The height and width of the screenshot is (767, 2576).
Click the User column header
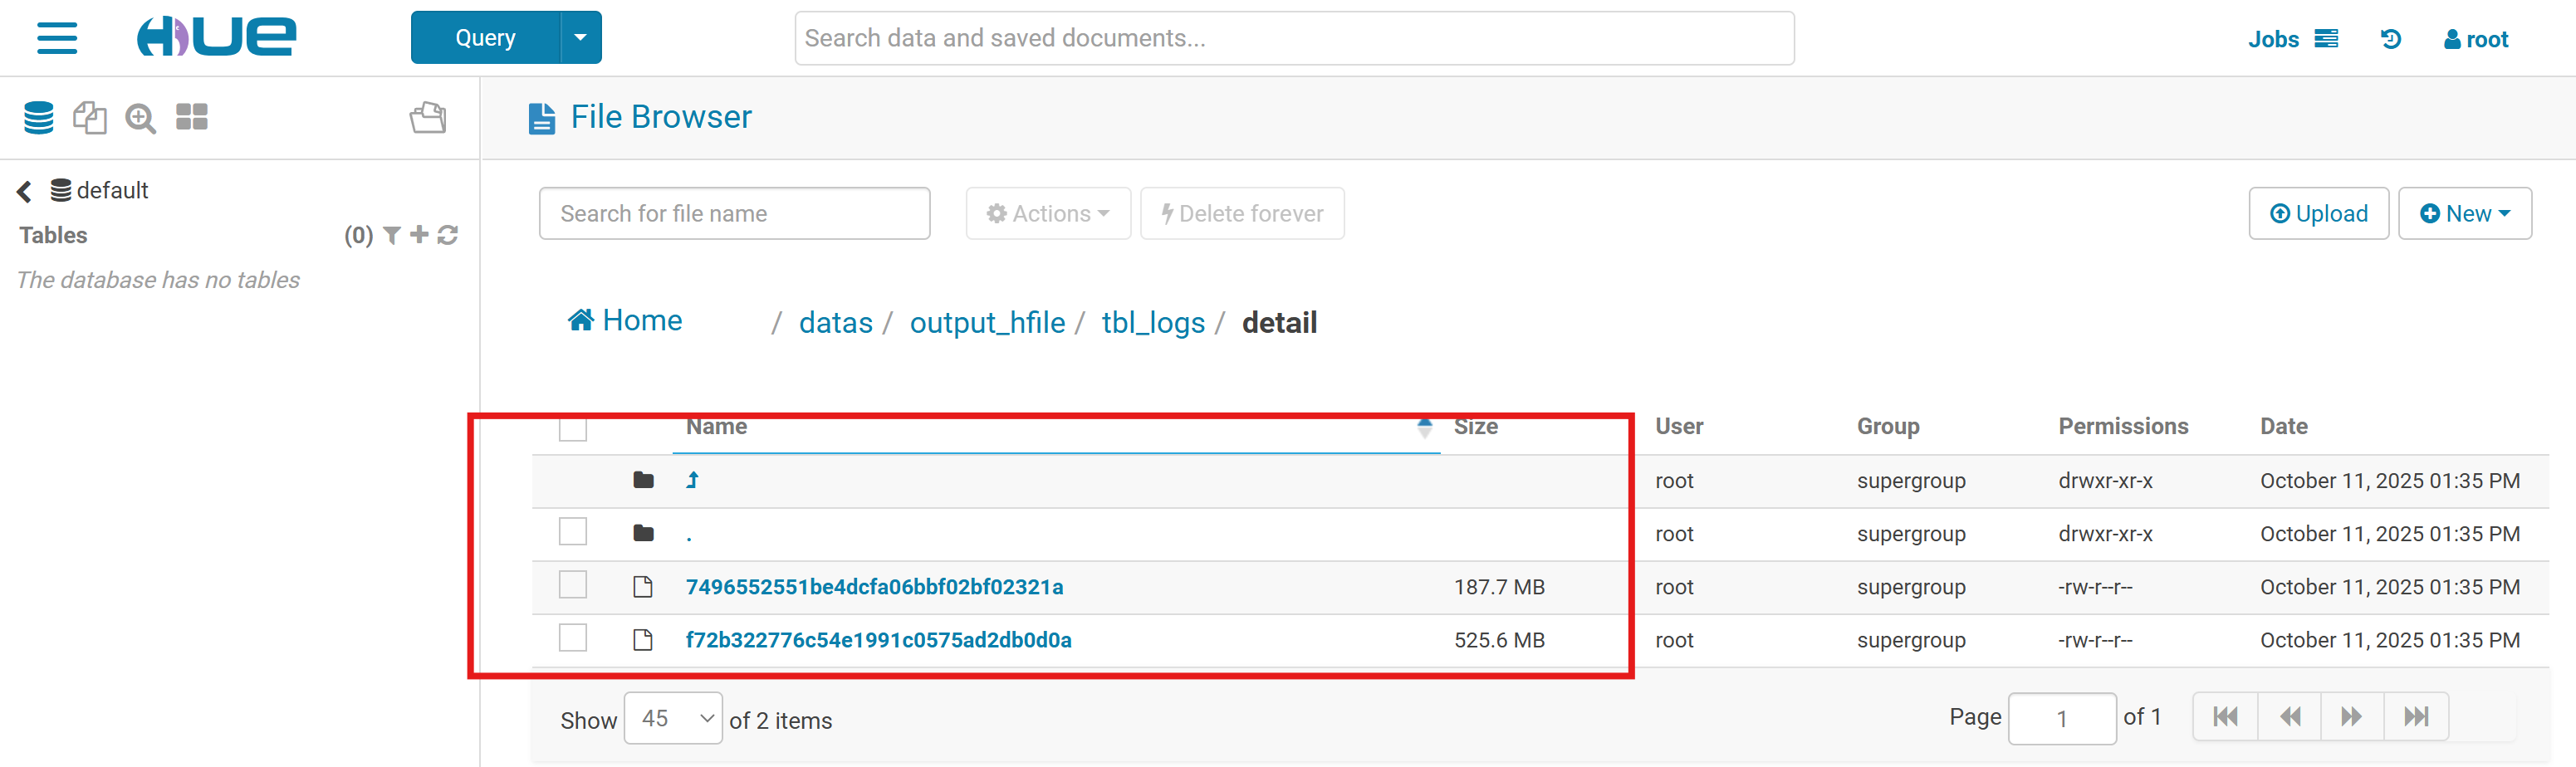(x=1679, y=426)
